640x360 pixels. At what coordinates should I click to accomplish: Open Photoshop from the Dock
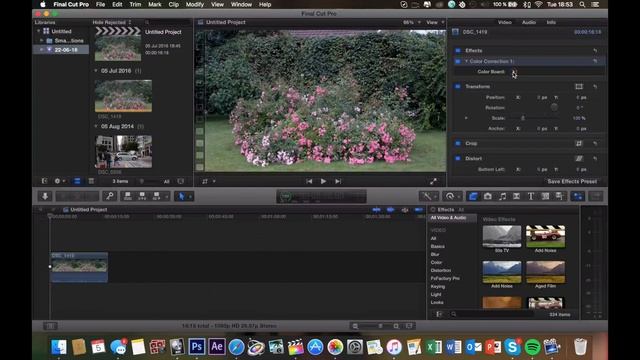coord(197,347)
